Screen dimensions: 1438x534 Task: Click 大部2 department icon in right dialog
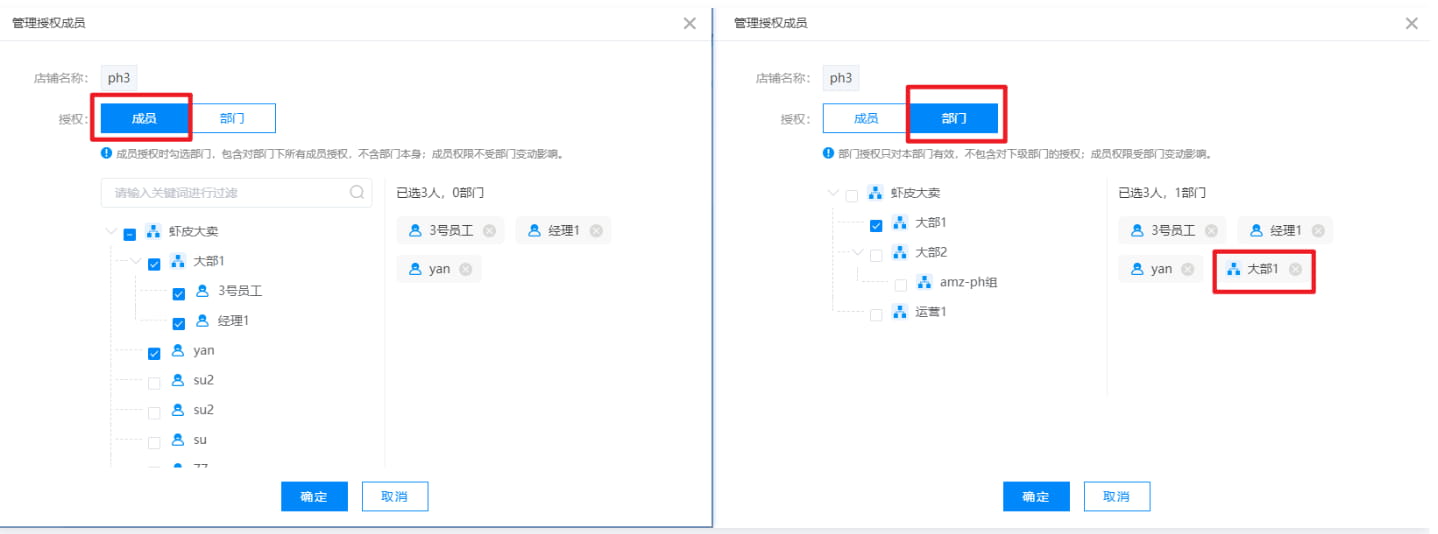900,253
